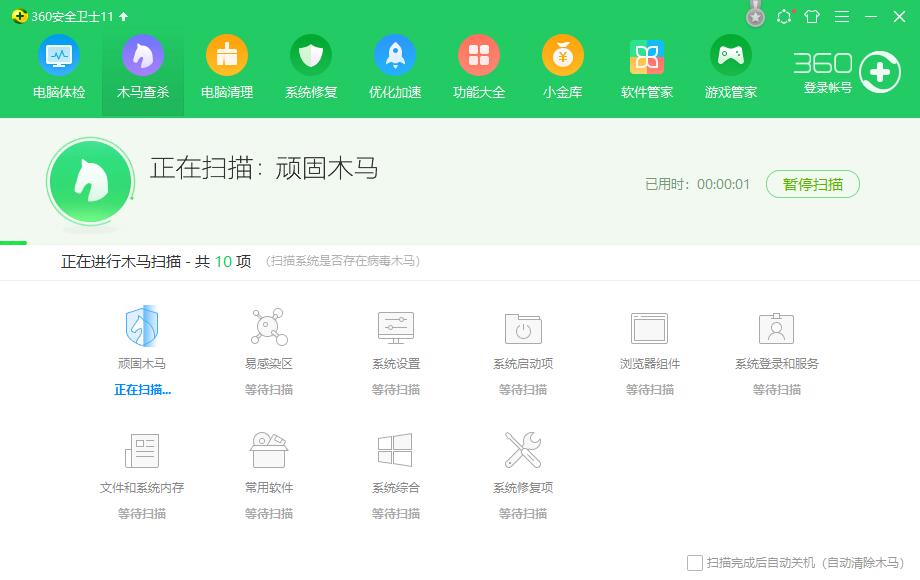
Task: Open 游戏管家 gamepad icon
Action: (730, 55)
